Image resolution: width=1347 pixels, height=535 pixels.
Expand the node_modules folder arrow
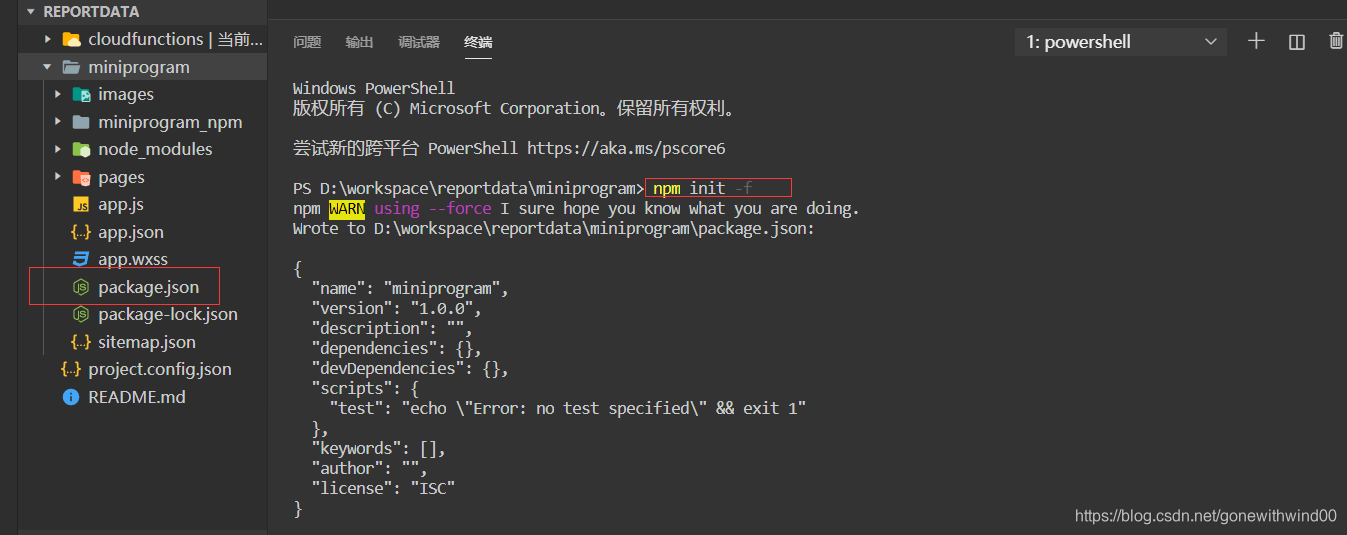click(58, 149)
